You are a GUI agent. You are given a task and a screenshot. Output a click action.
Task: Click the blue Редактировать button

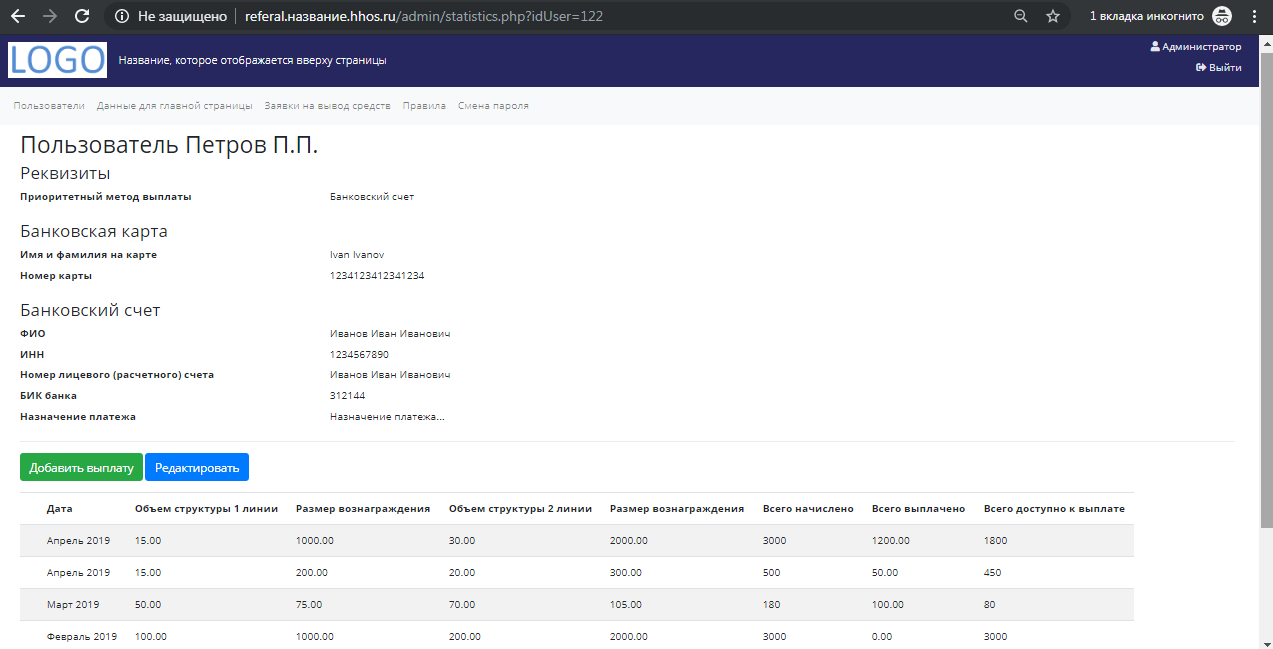click(197, 468)
